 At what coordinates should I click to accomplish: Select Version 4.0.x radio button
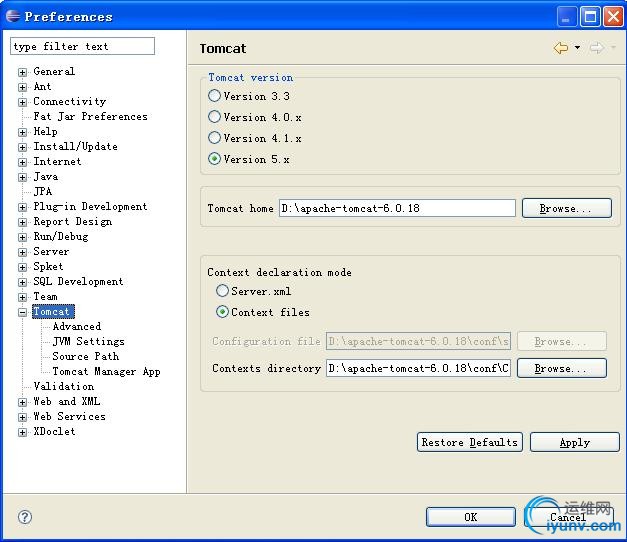click(214, 117)
